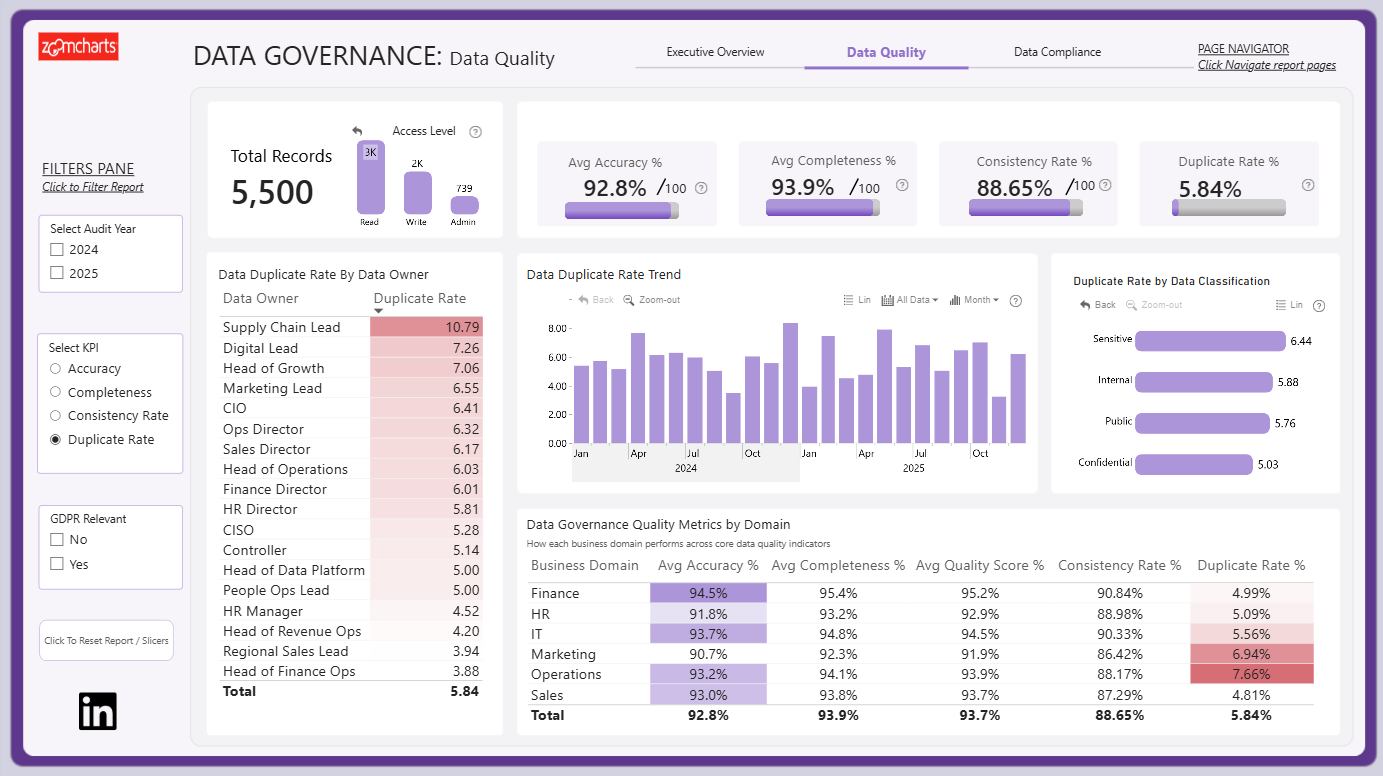
Task: Click the Access Level back arrow icon
Action: point(357,131)
